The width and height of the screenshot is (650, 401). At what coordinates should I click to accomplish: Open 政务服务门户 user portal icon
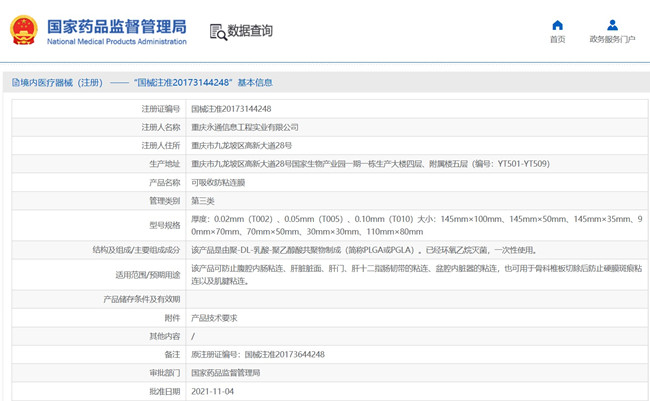pyautogui.click(x=612, y=25)
